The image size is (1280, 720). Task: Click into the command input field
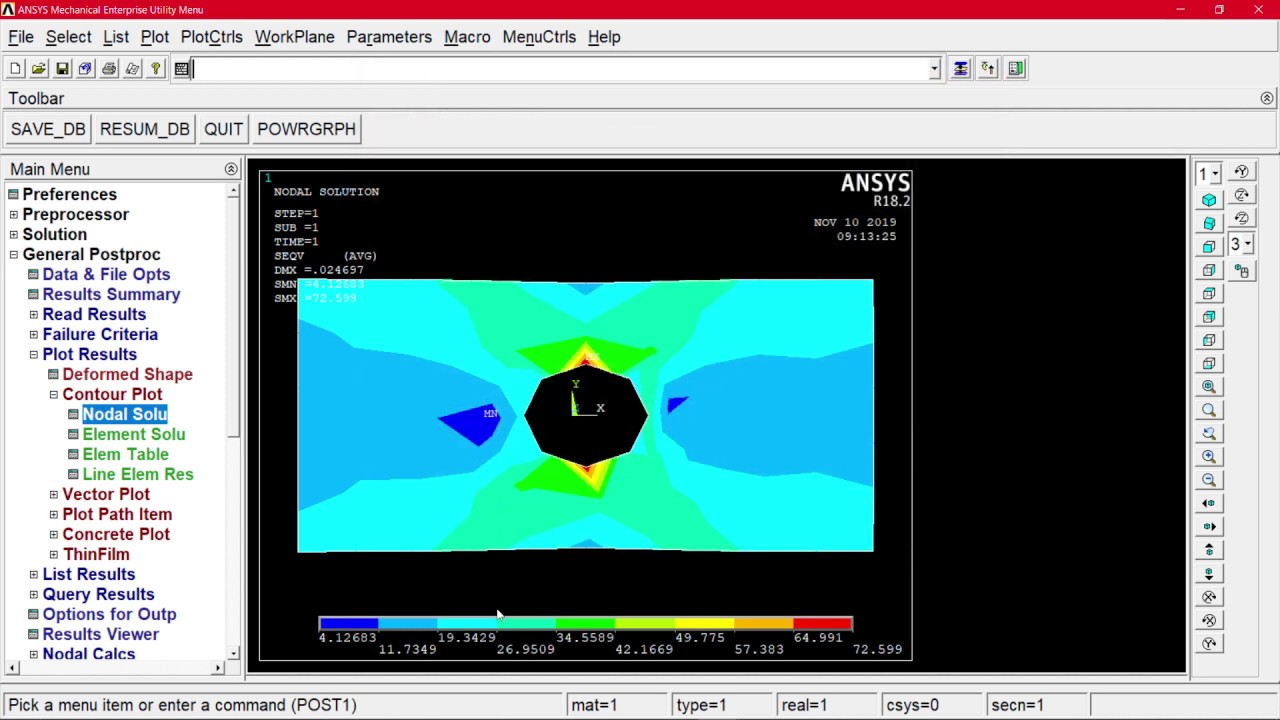point(560,69)
